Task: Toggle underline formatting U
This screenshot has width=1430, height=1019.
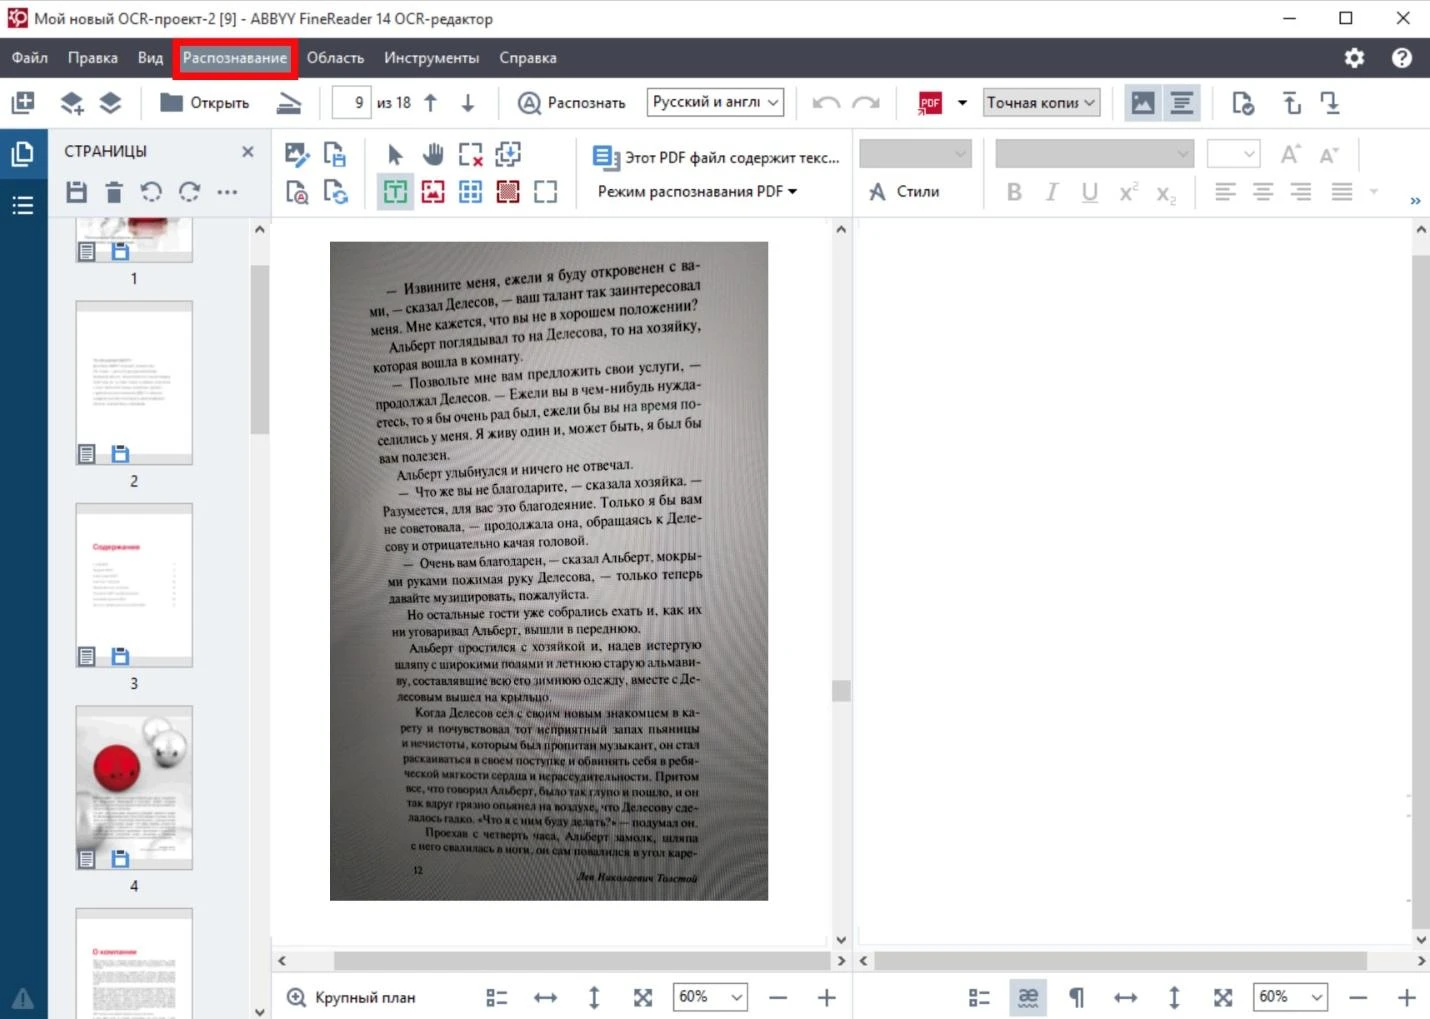Action: click(x=1090, y=192)
